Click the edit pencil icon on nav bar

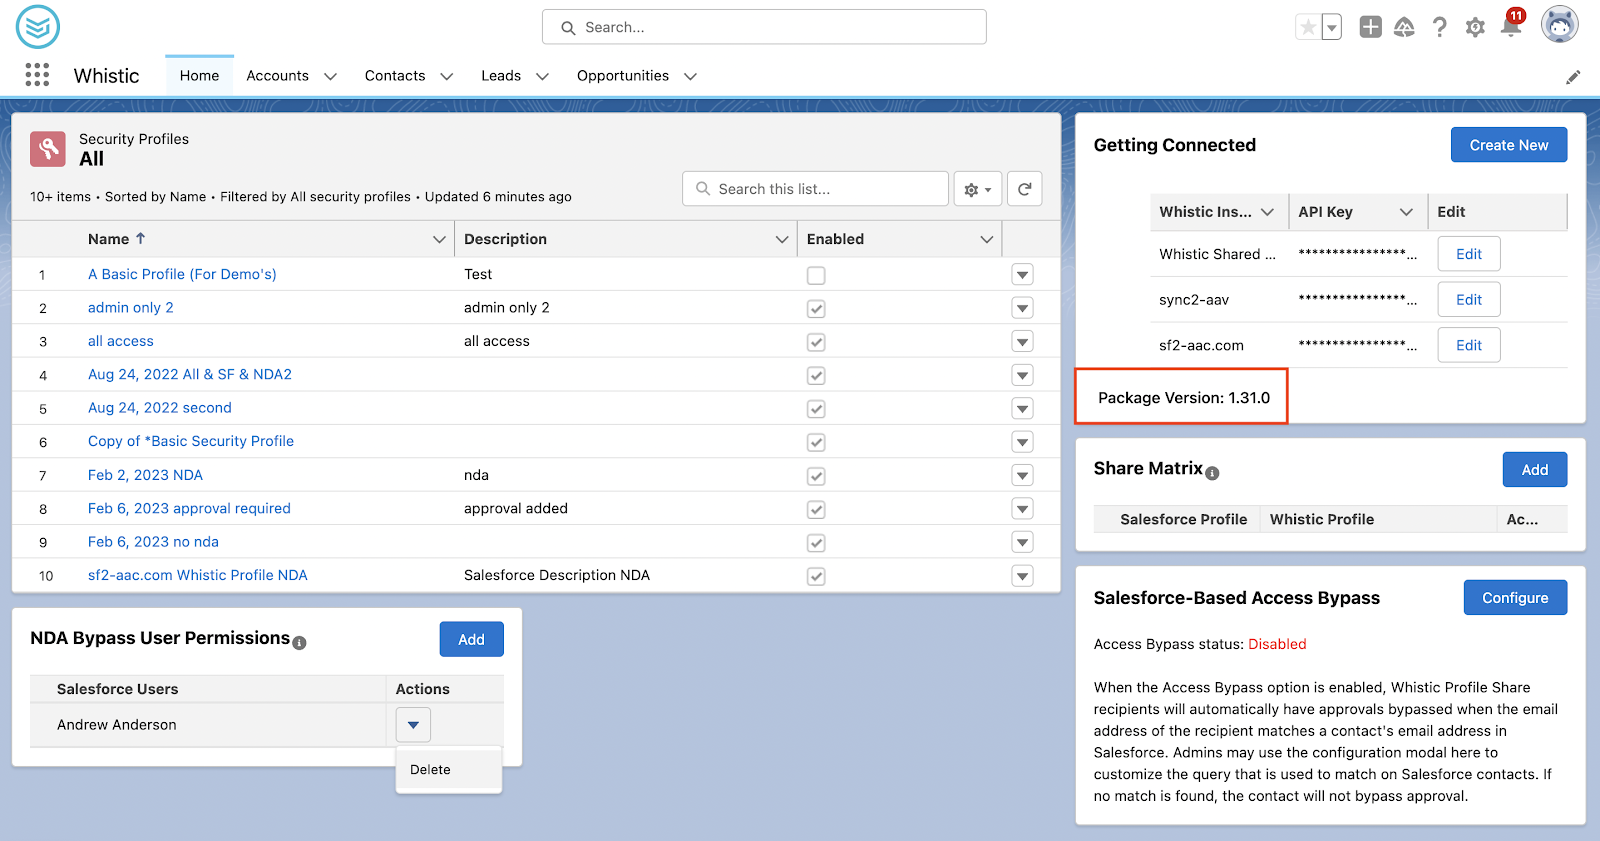pos(1573,77)
